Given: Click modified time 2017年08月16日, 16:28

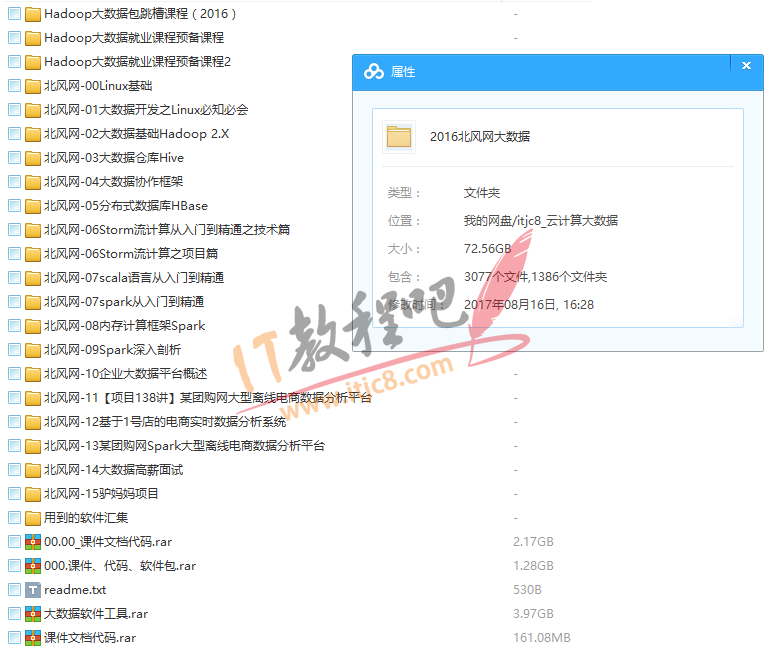Looking at the screenshot, I should tap(529, 305).
